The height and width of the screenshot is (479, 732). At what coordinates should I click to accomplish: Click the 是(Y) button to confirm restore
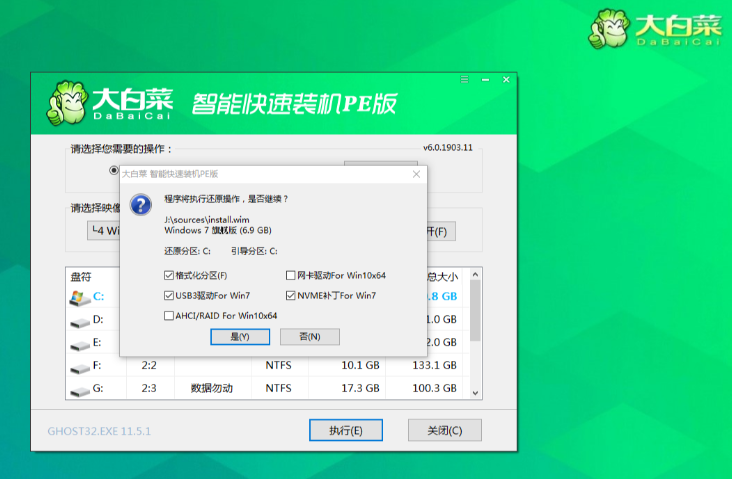(x=240, y=337)
